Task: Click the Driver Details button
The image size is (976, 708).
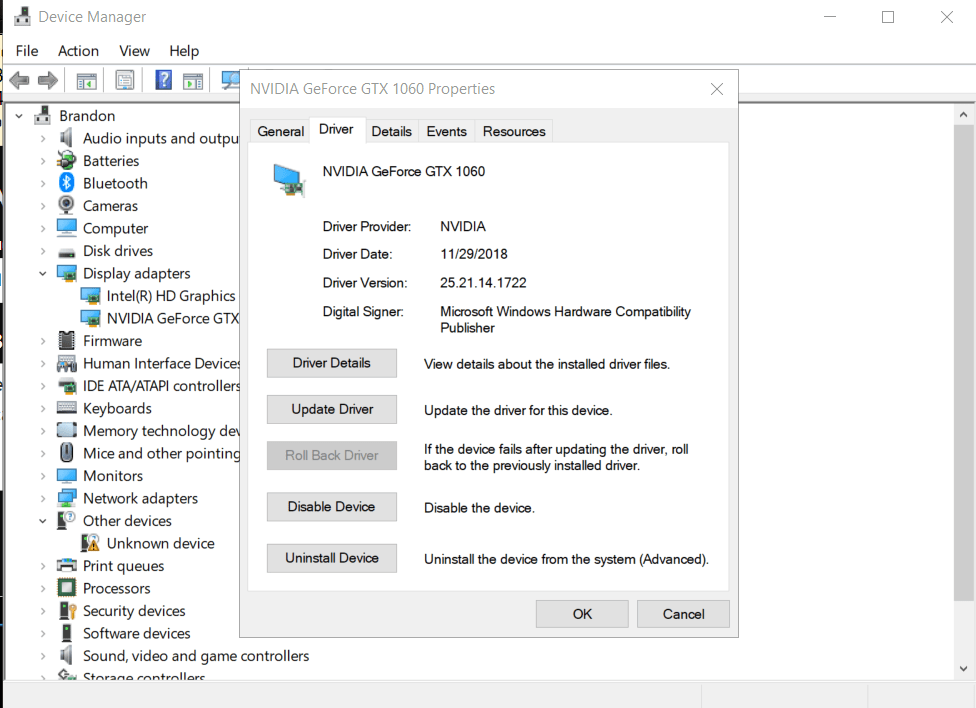Action: 332,363
